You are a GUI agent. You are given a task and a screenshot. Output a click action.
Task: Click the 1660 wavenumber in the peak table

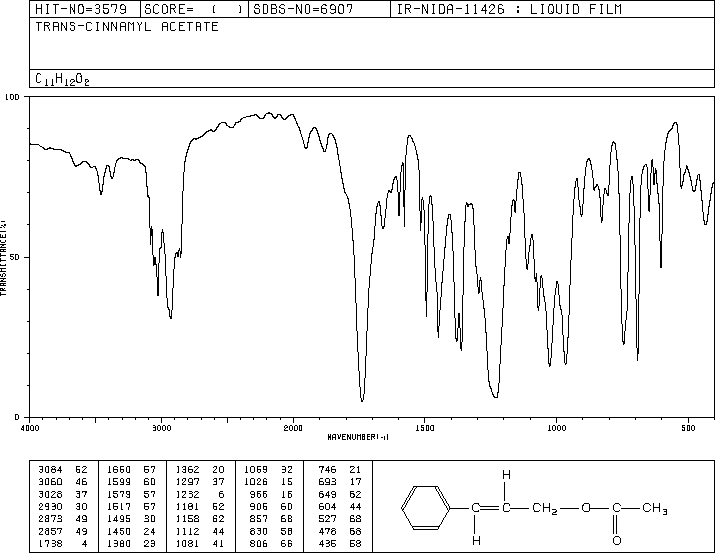click(119, 470)
